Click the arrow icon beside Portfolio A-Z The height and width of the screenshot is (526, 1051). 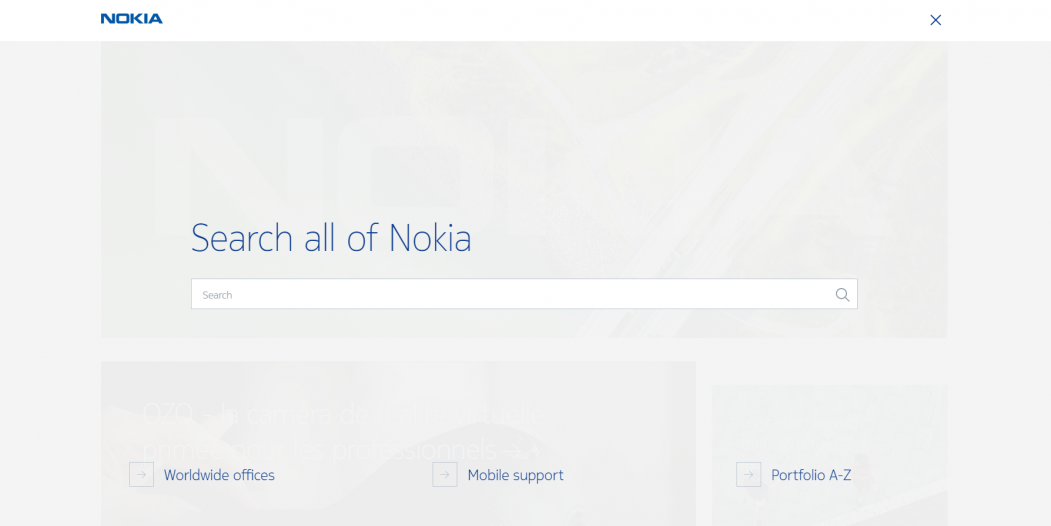[748, 475]
